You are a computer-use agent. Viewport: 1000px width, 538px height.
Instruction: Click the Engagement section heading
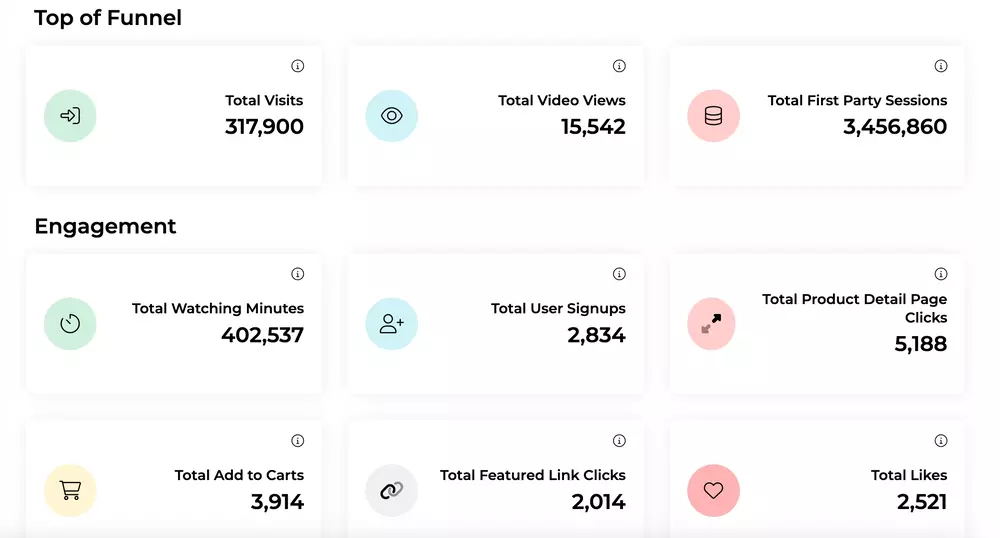click(x=105, y=227)
